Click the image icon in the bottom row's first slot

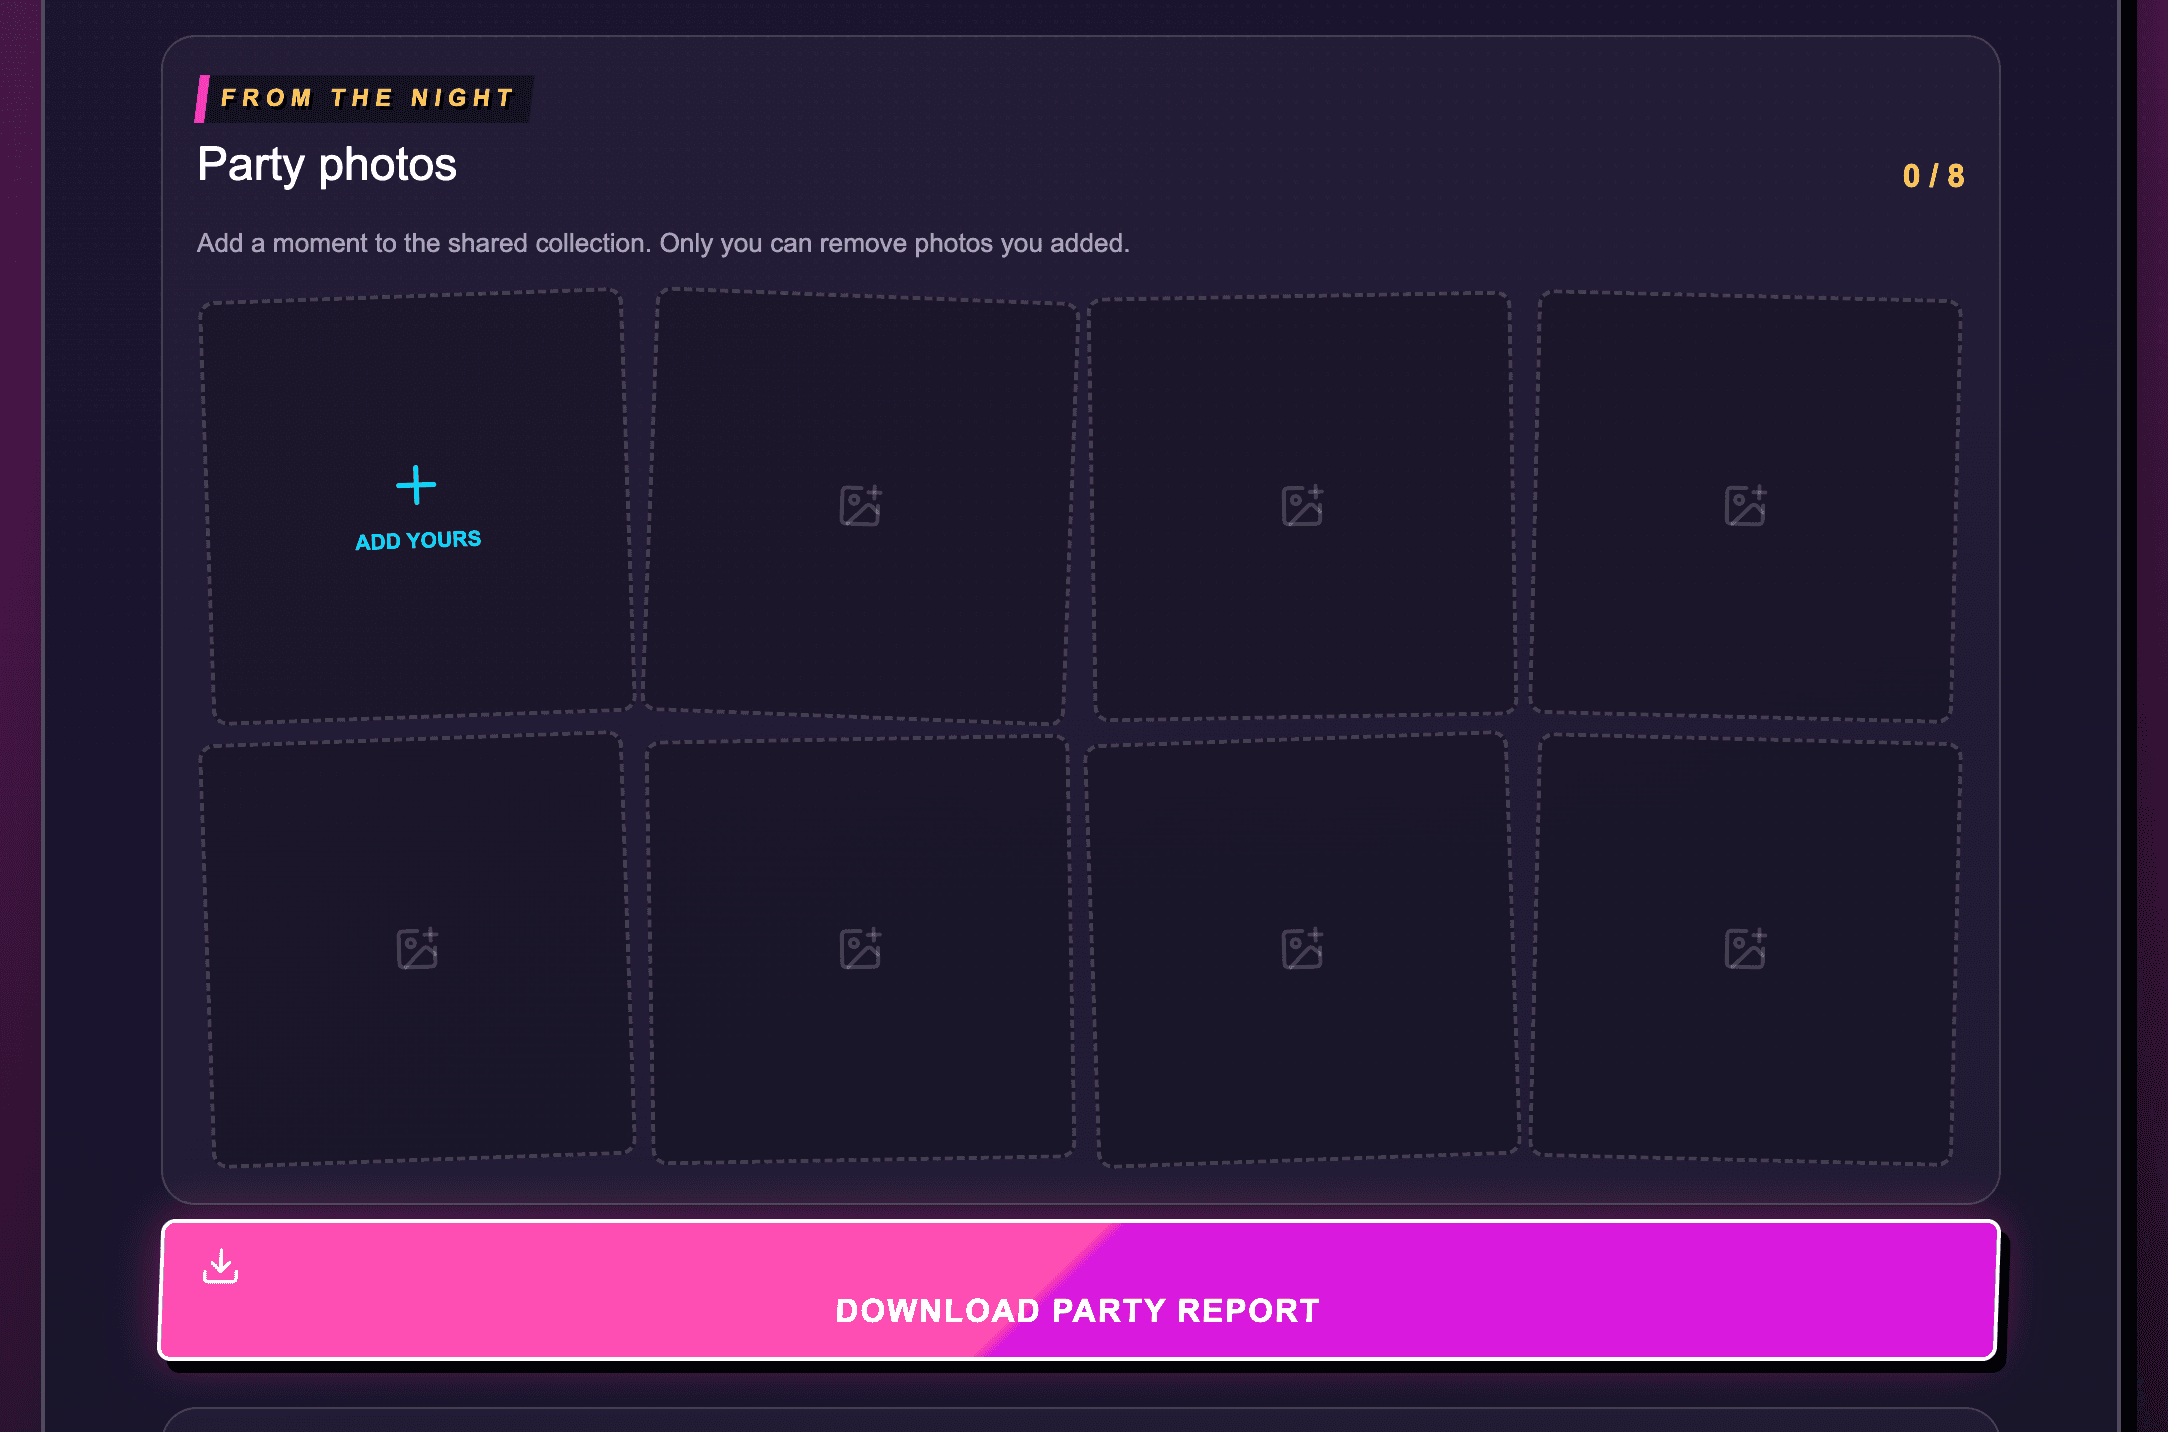(417, 949)
